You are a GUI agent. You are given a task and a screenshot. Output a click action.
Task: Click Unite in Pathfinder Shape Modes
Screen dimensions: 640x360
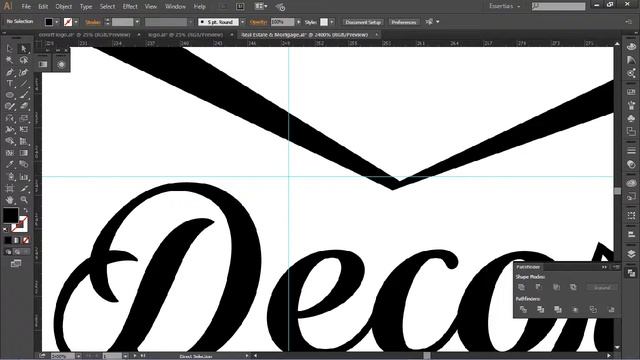pyautogui.click(x=522, y=287)
